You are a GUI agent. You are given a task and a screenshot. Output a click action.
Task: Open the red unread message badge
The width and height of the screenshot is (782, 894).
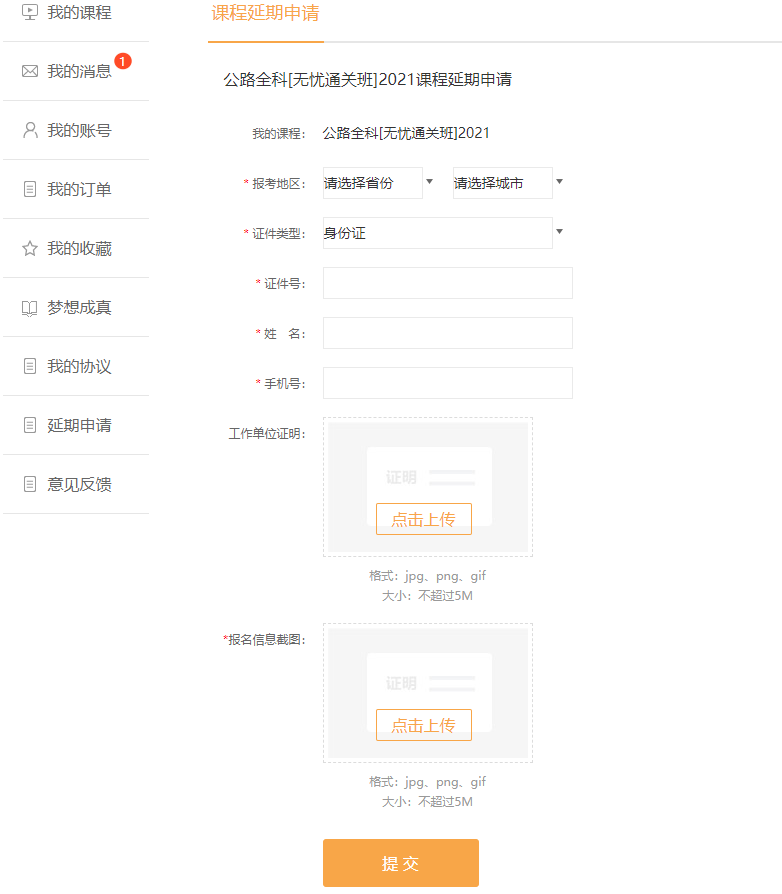click(x=122, y=61)
